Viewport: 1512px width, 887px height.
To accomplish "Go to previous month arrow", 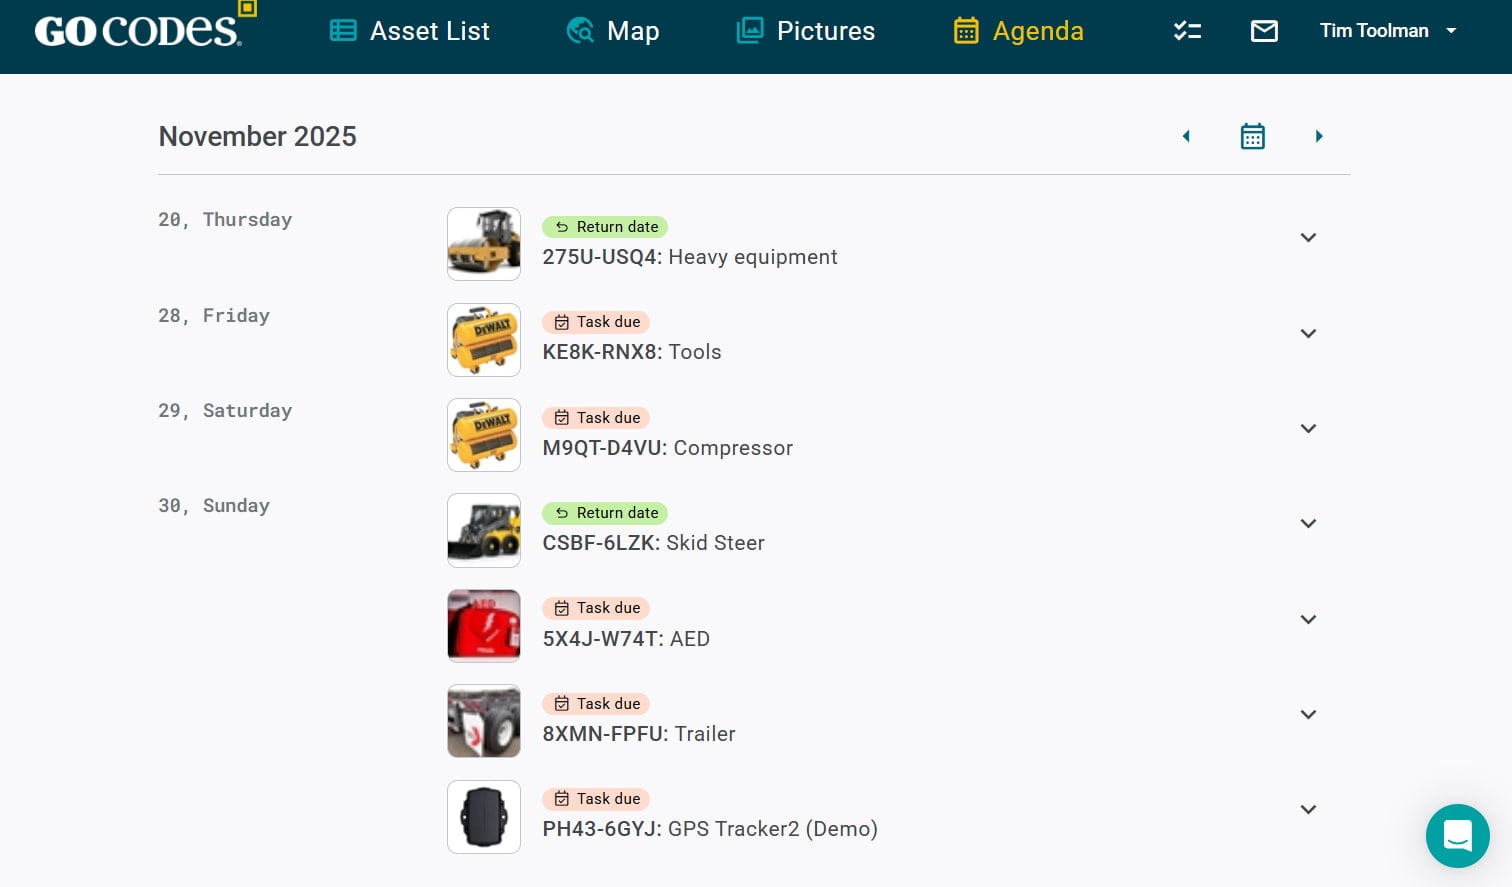I will coord(1186,136).
